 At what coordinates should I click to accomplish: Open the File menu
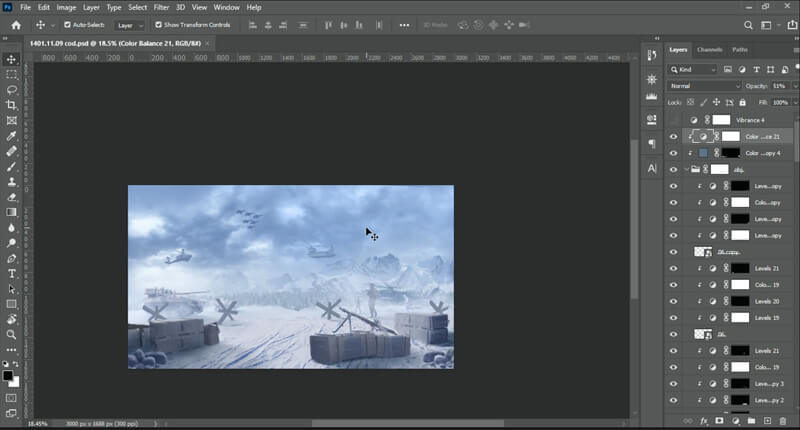(x=26, y=7)
